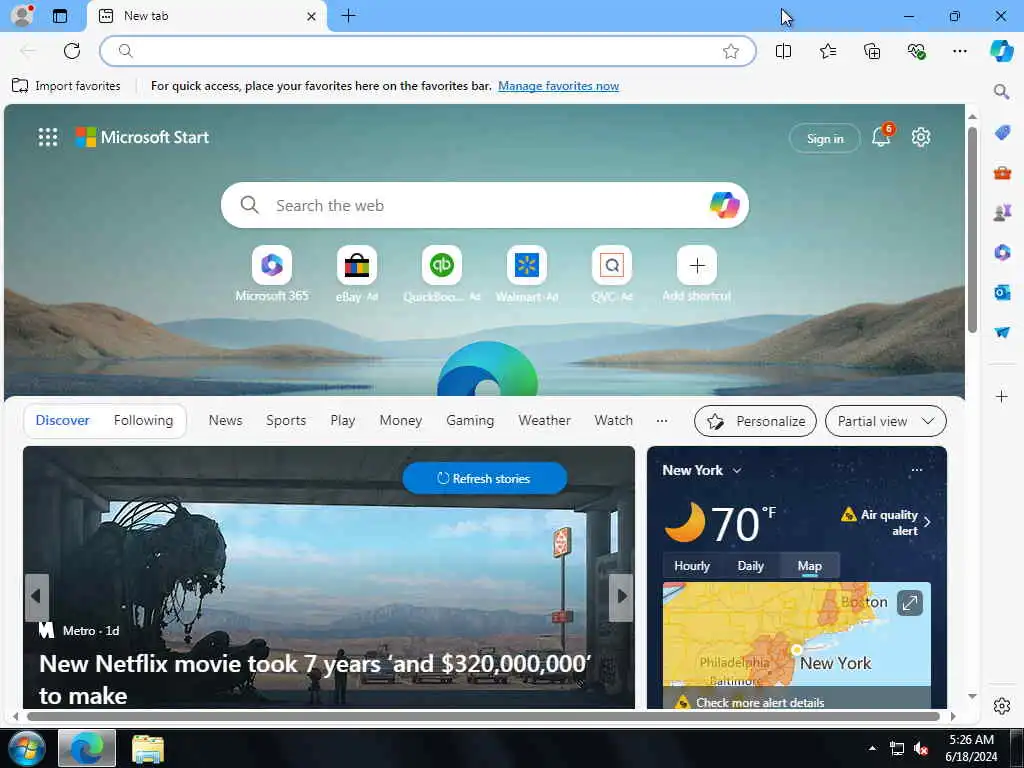Image resolution: width=1024 pixels, height=768 pixels.
Task: Open Browser essentials heart icon
Action: [x=916, y=51]
